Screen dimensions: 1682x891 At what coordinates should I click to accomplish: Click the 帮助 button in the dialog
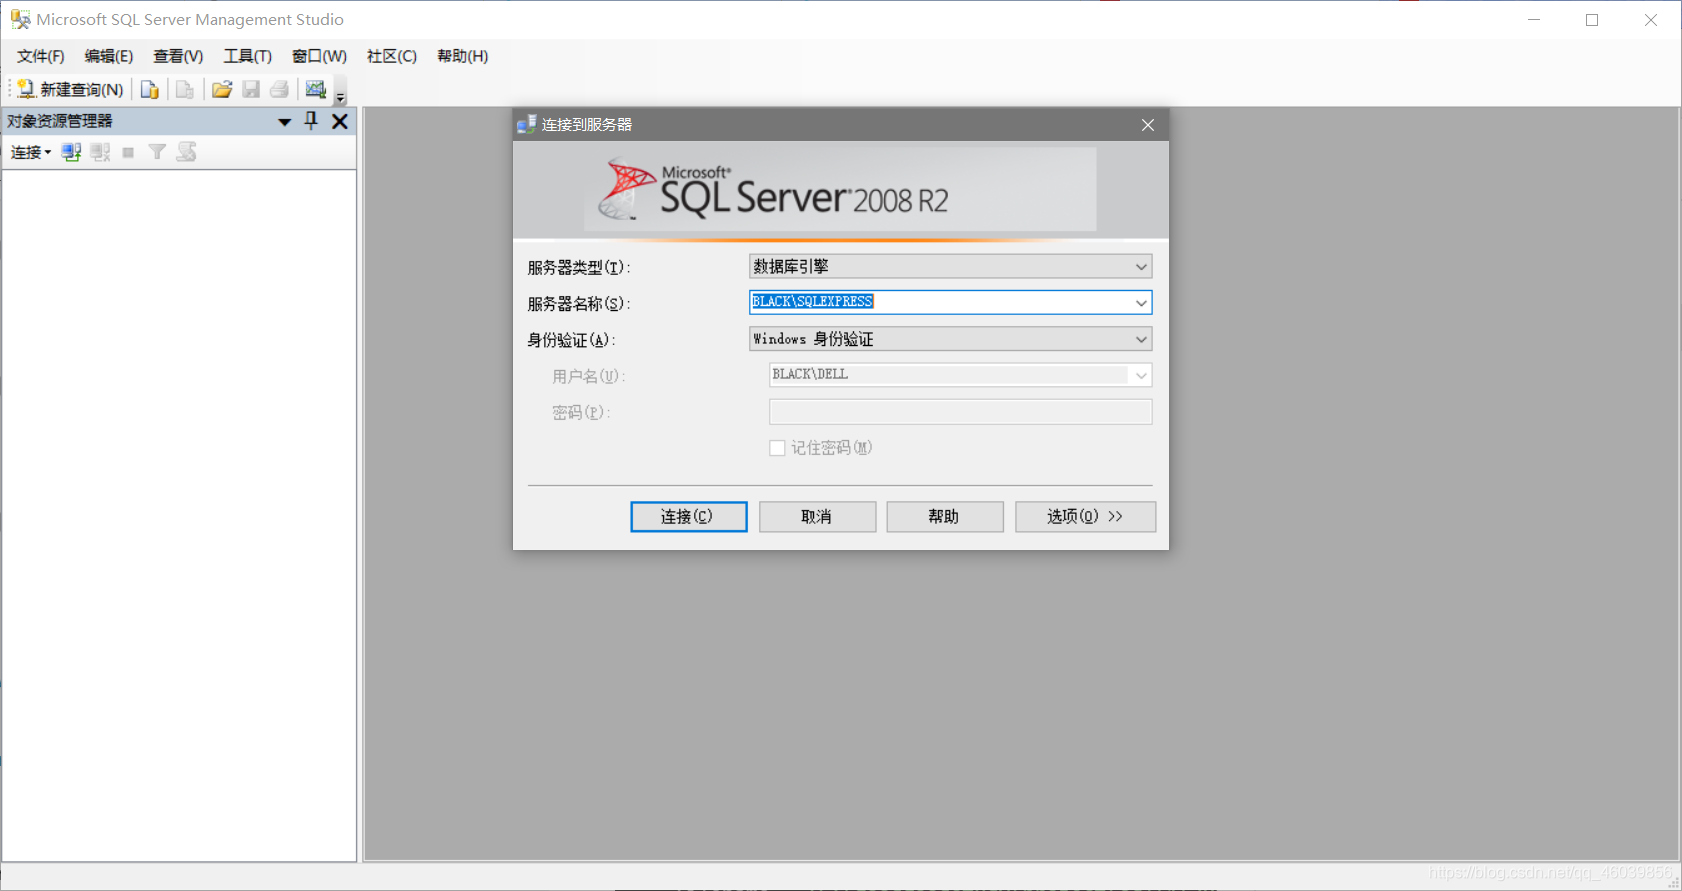click(944, 516)
